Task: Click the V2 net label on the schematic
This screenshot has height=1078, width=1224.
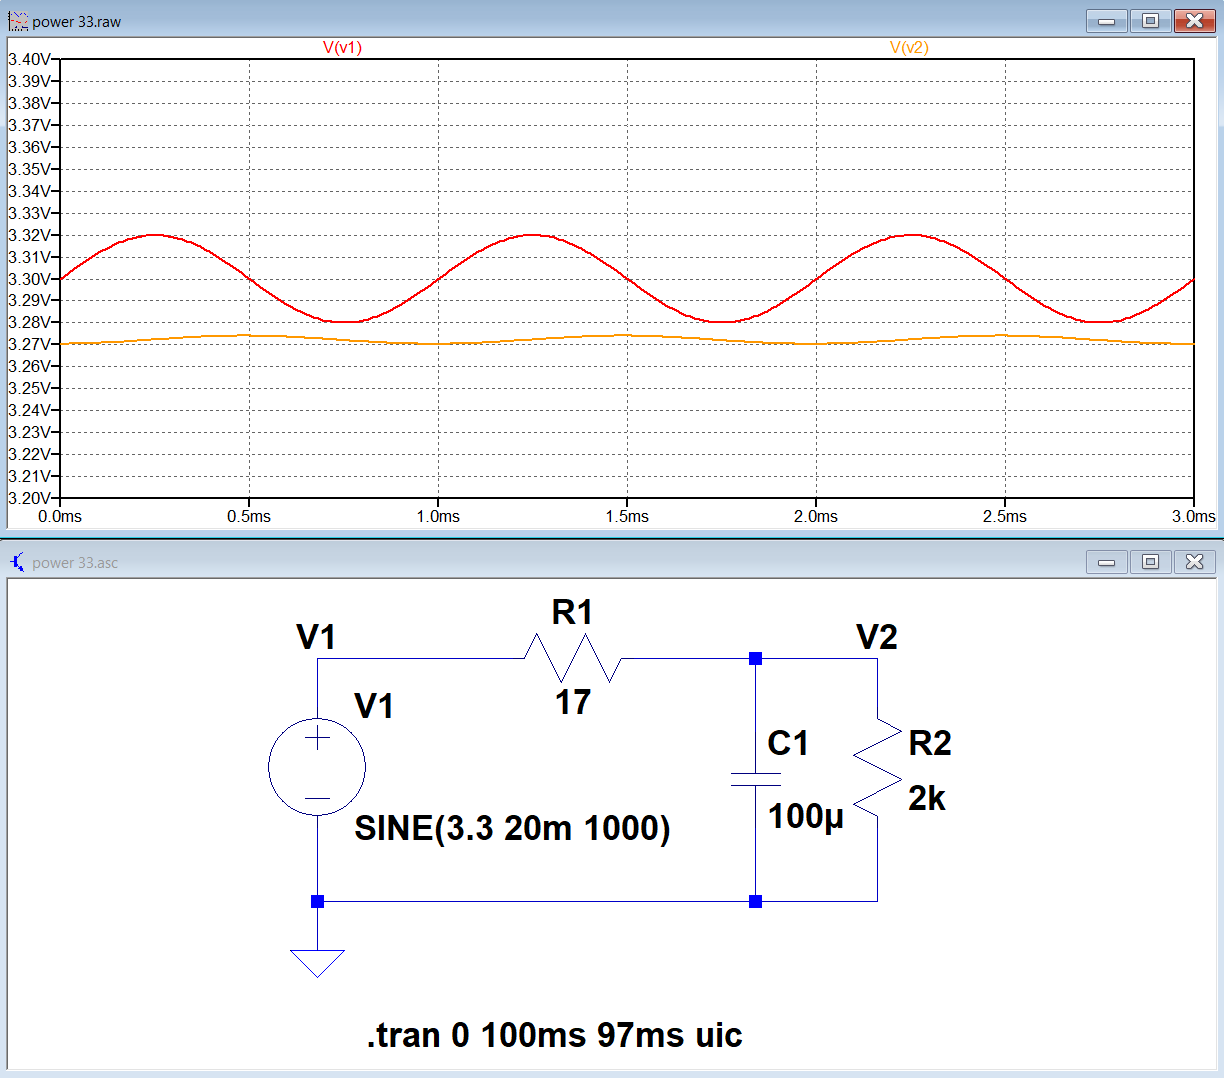Action: (x=876, y=637)
